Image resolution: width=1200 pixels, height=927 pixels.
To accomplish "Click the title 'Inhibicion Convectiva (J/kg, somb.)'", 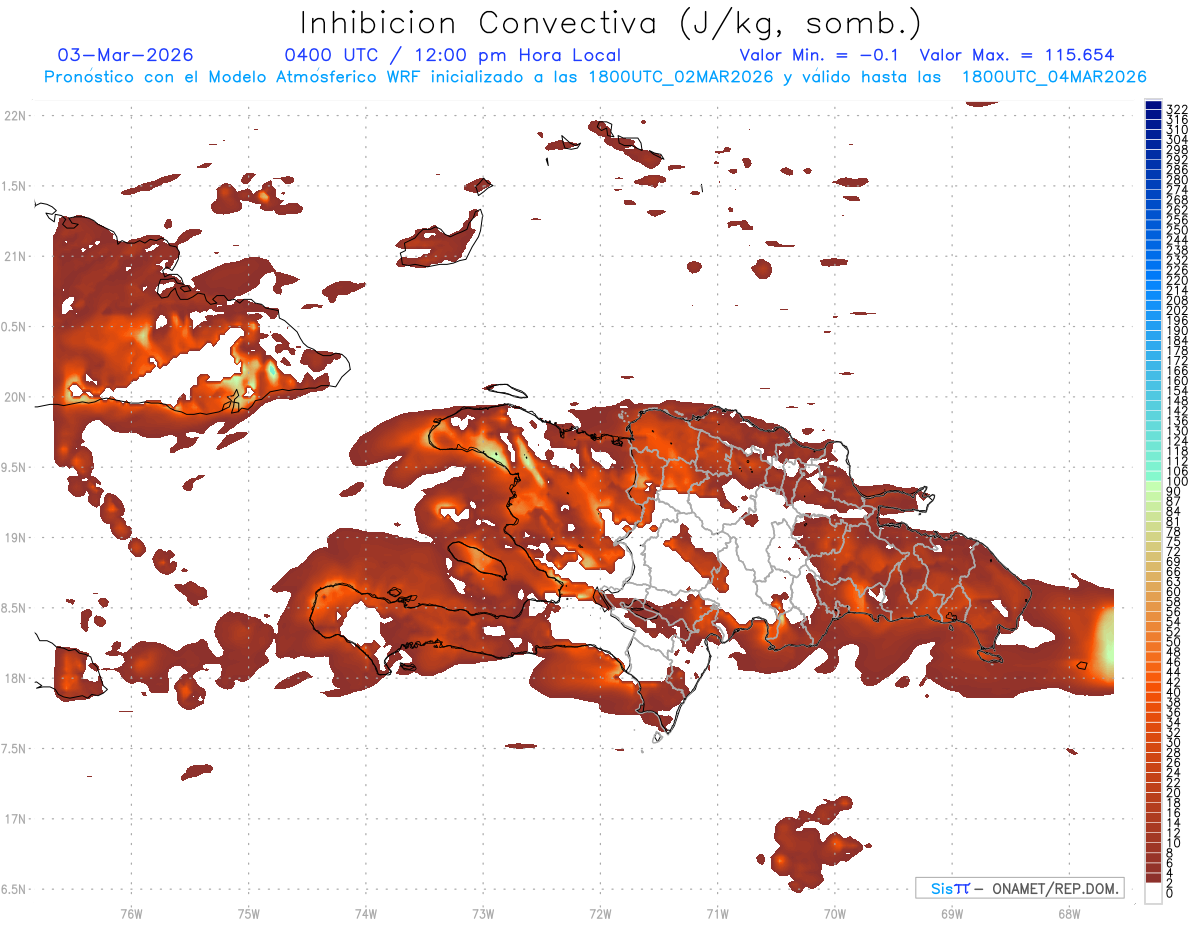I will point(609,23).
